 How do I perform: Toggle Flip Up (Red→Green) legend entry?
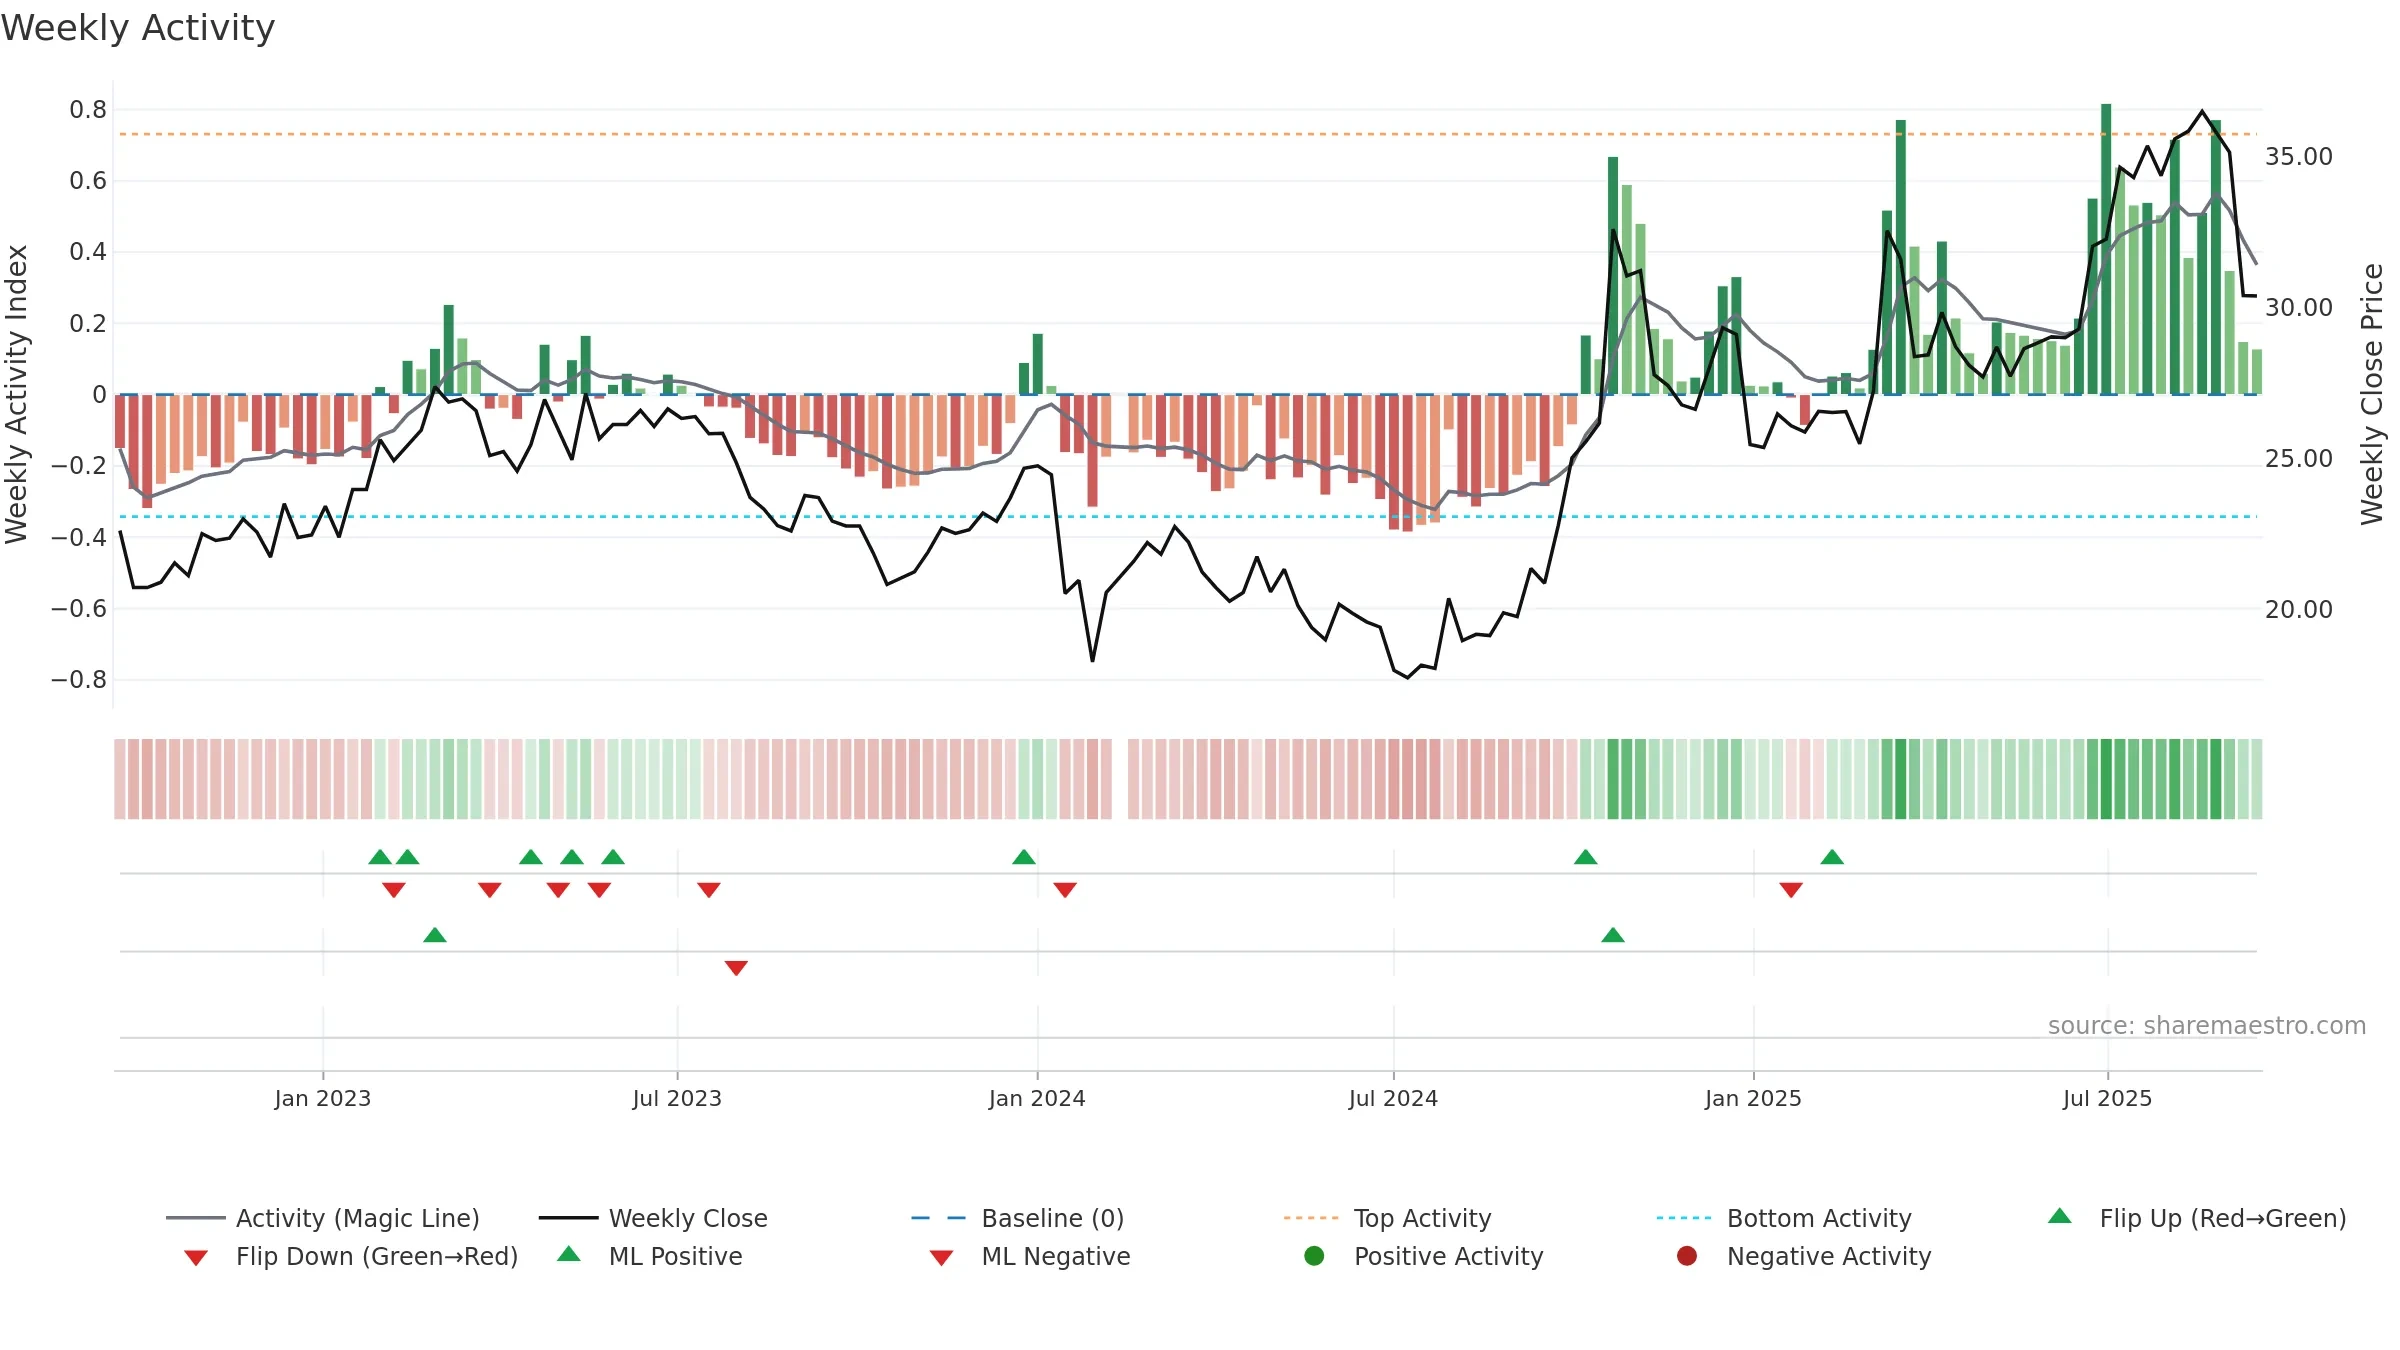point(2197,1218)
